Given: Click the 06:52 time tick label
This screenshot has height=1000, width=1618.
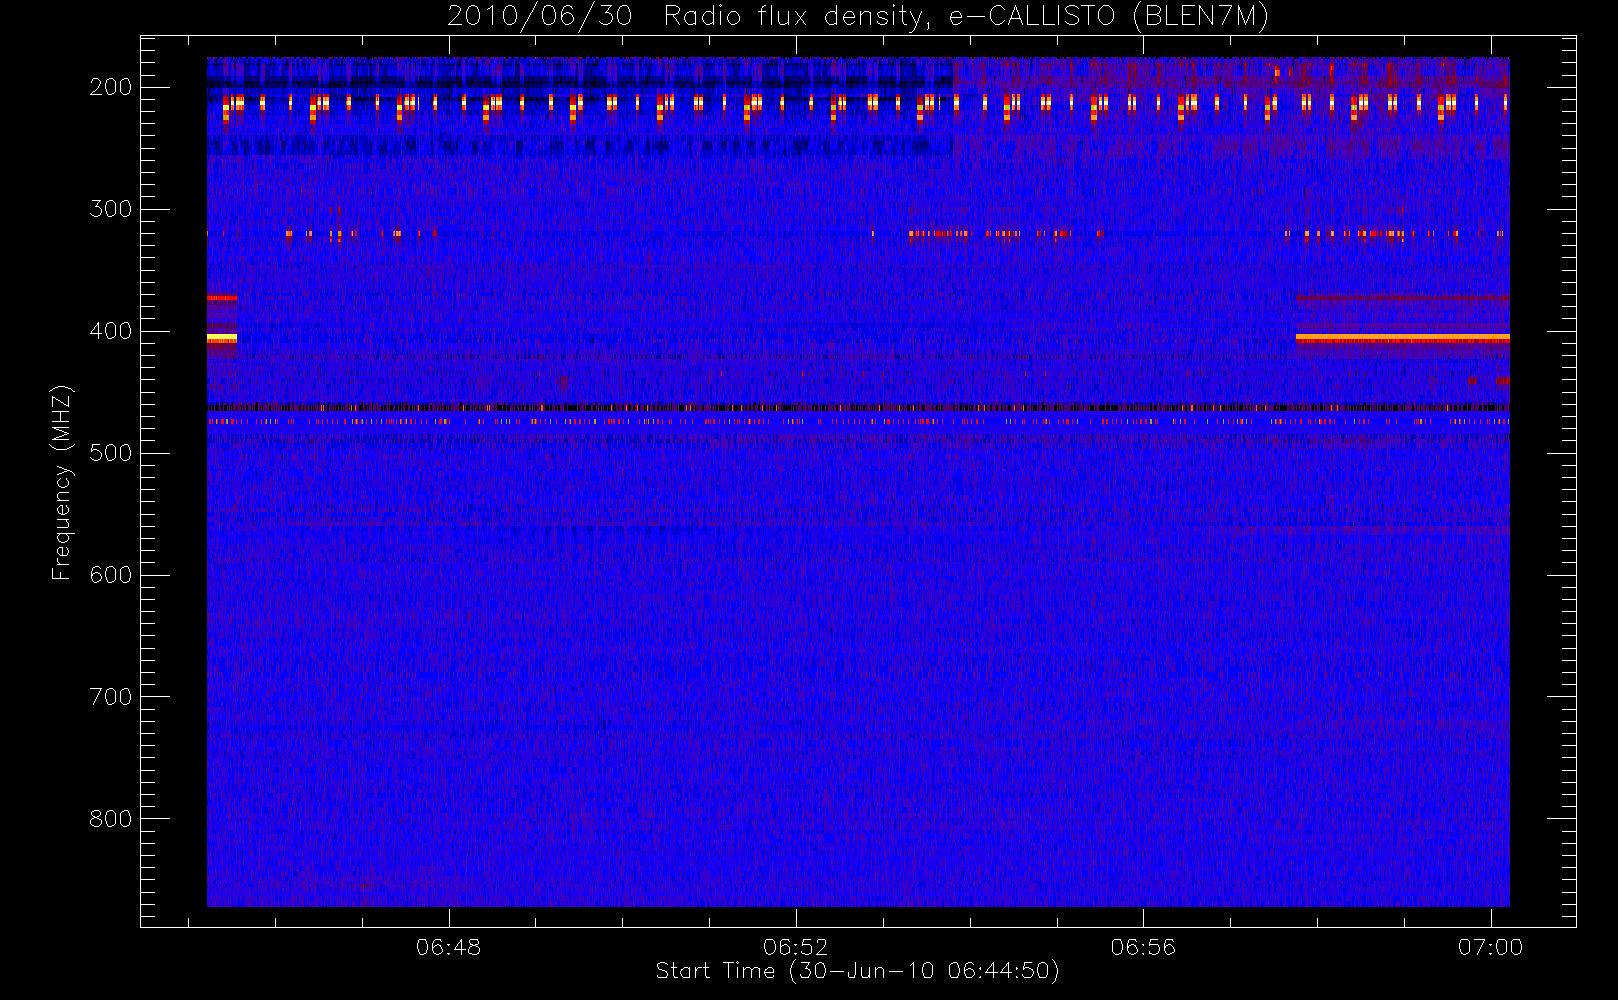Looking at the screenshot, I should point(795,947).
